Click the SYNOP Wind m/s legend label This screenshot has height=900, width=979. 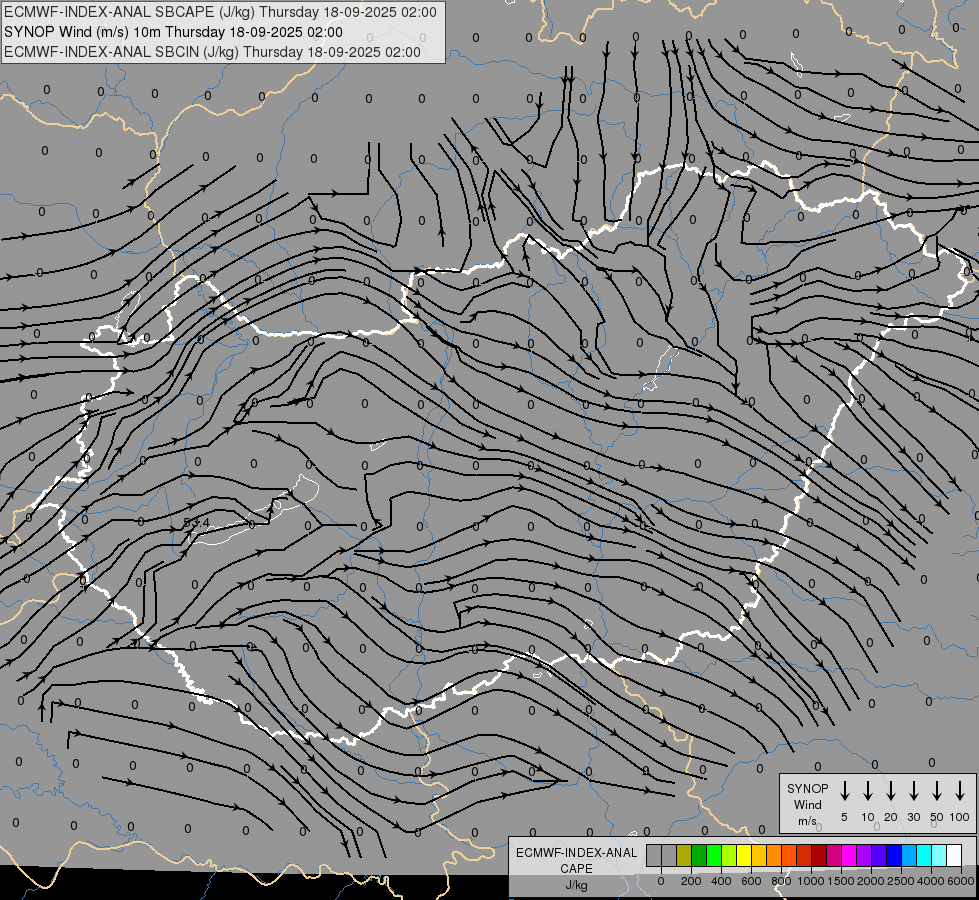(x=807, y=804)
